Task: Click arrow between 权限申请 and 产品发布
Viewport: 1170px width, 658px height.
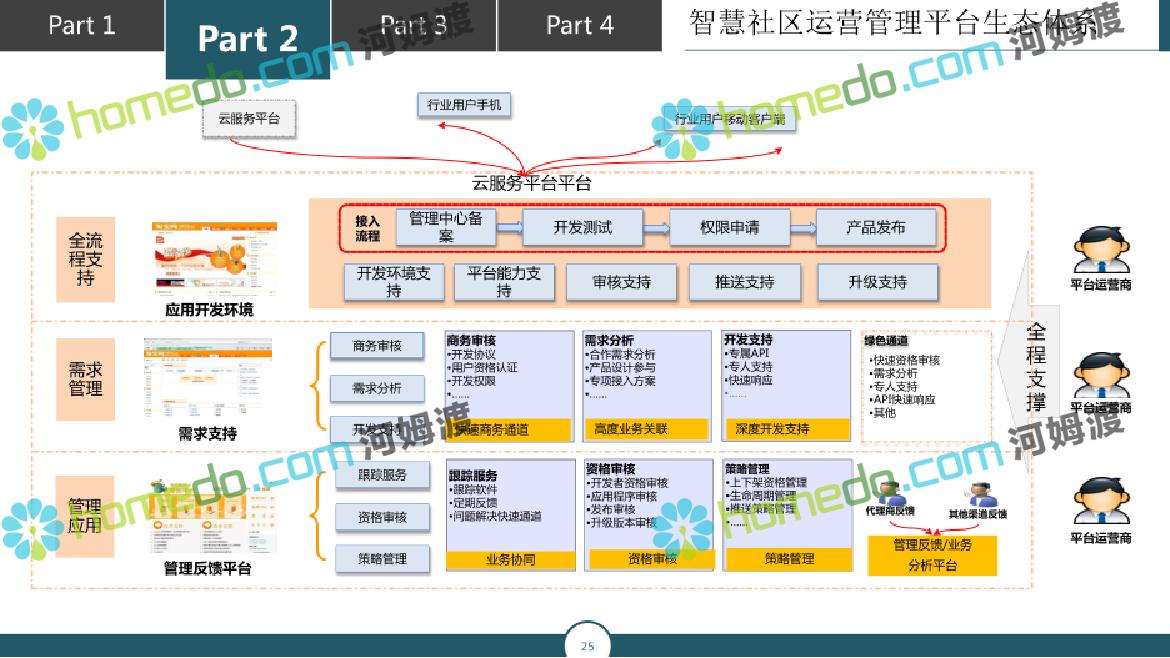Action: point(802,228)
